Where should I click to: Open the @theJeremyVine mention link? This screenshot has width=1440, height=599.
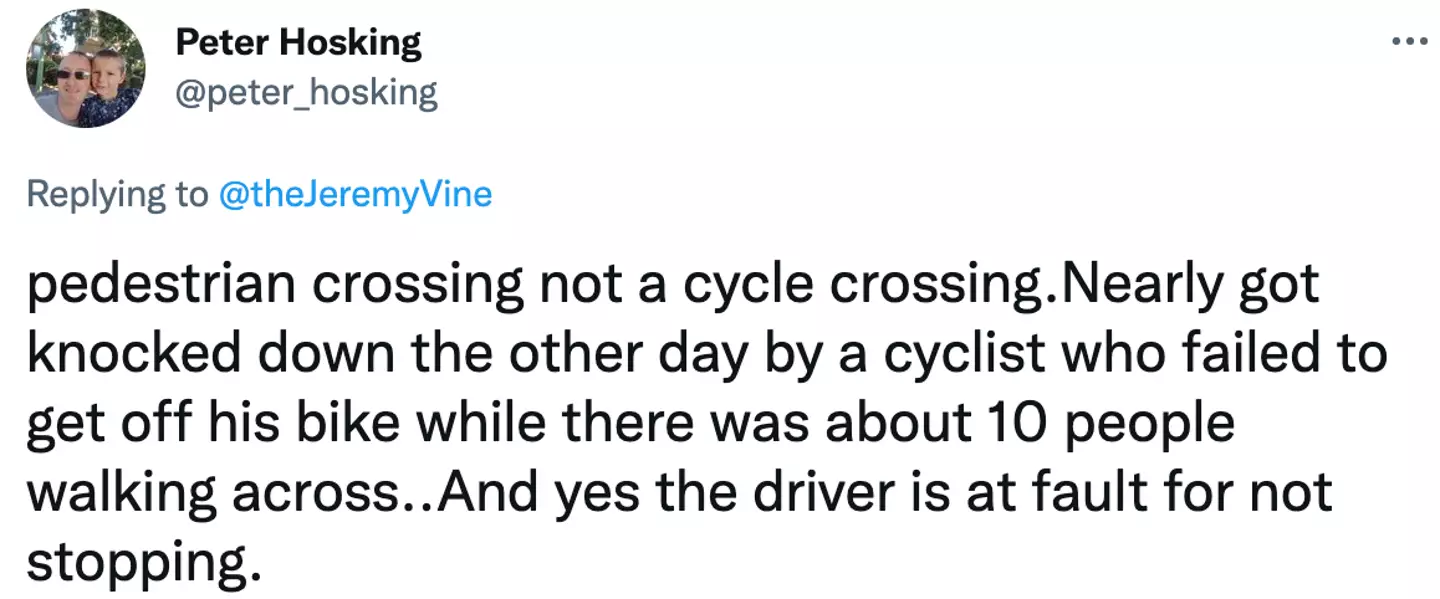[352, 193]
